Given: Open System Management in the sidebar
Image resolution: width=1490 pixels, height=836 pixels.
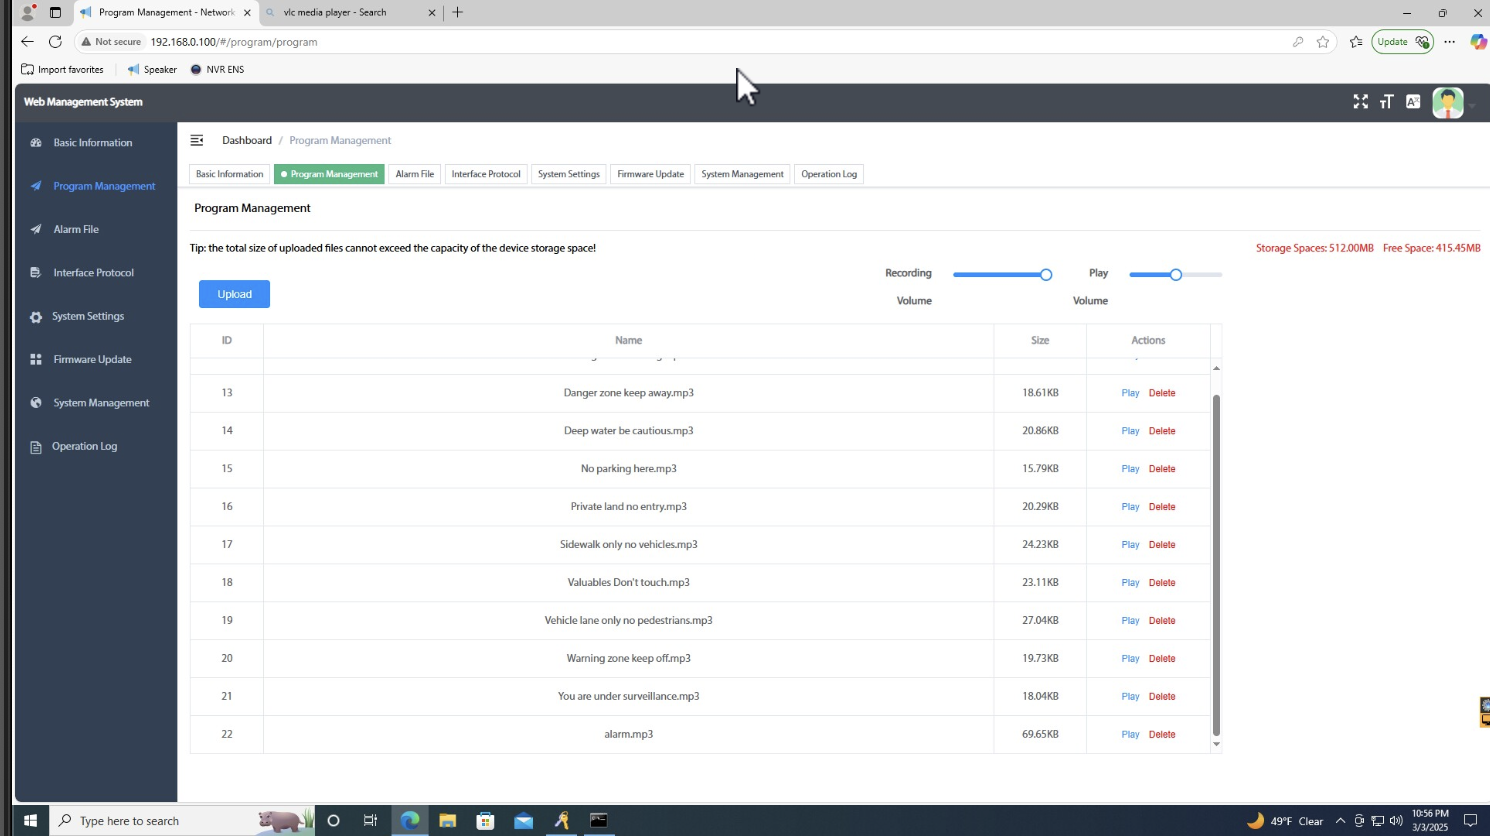Looking at the screenshot, I should [x=101, y=403].
